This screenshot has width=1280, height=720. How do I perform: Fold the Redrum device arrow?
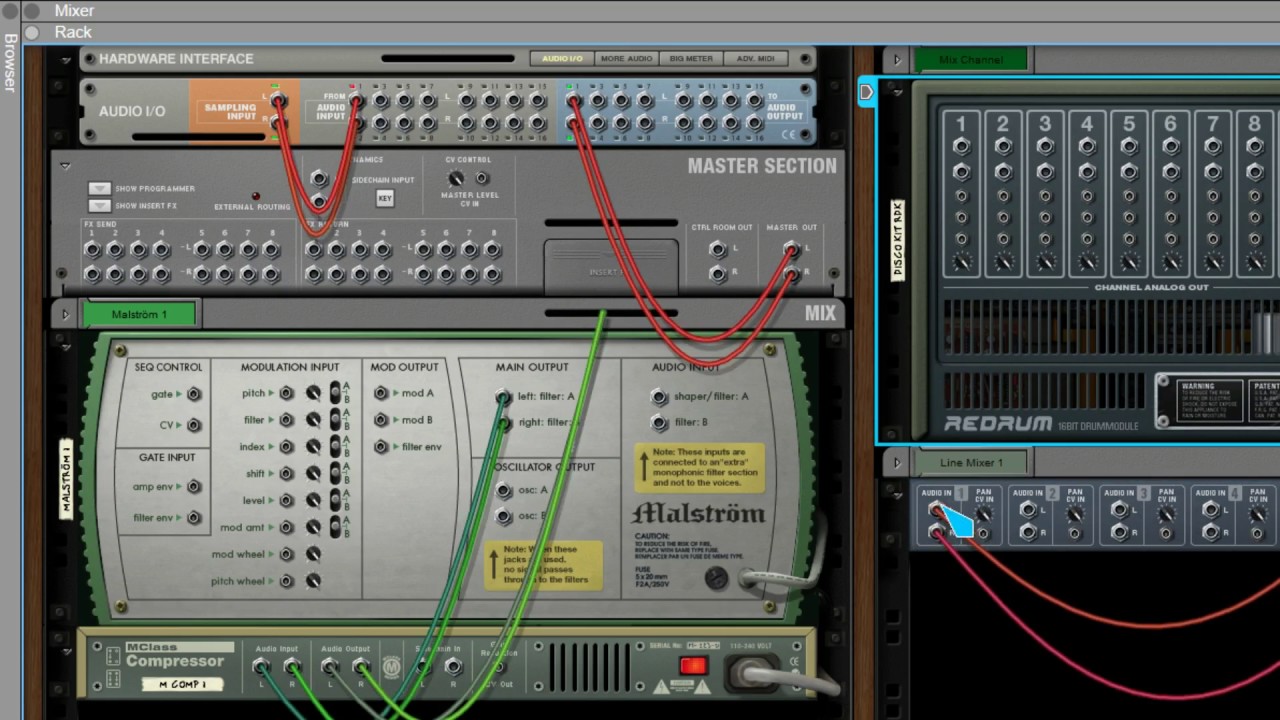click(x=897, y=92)
